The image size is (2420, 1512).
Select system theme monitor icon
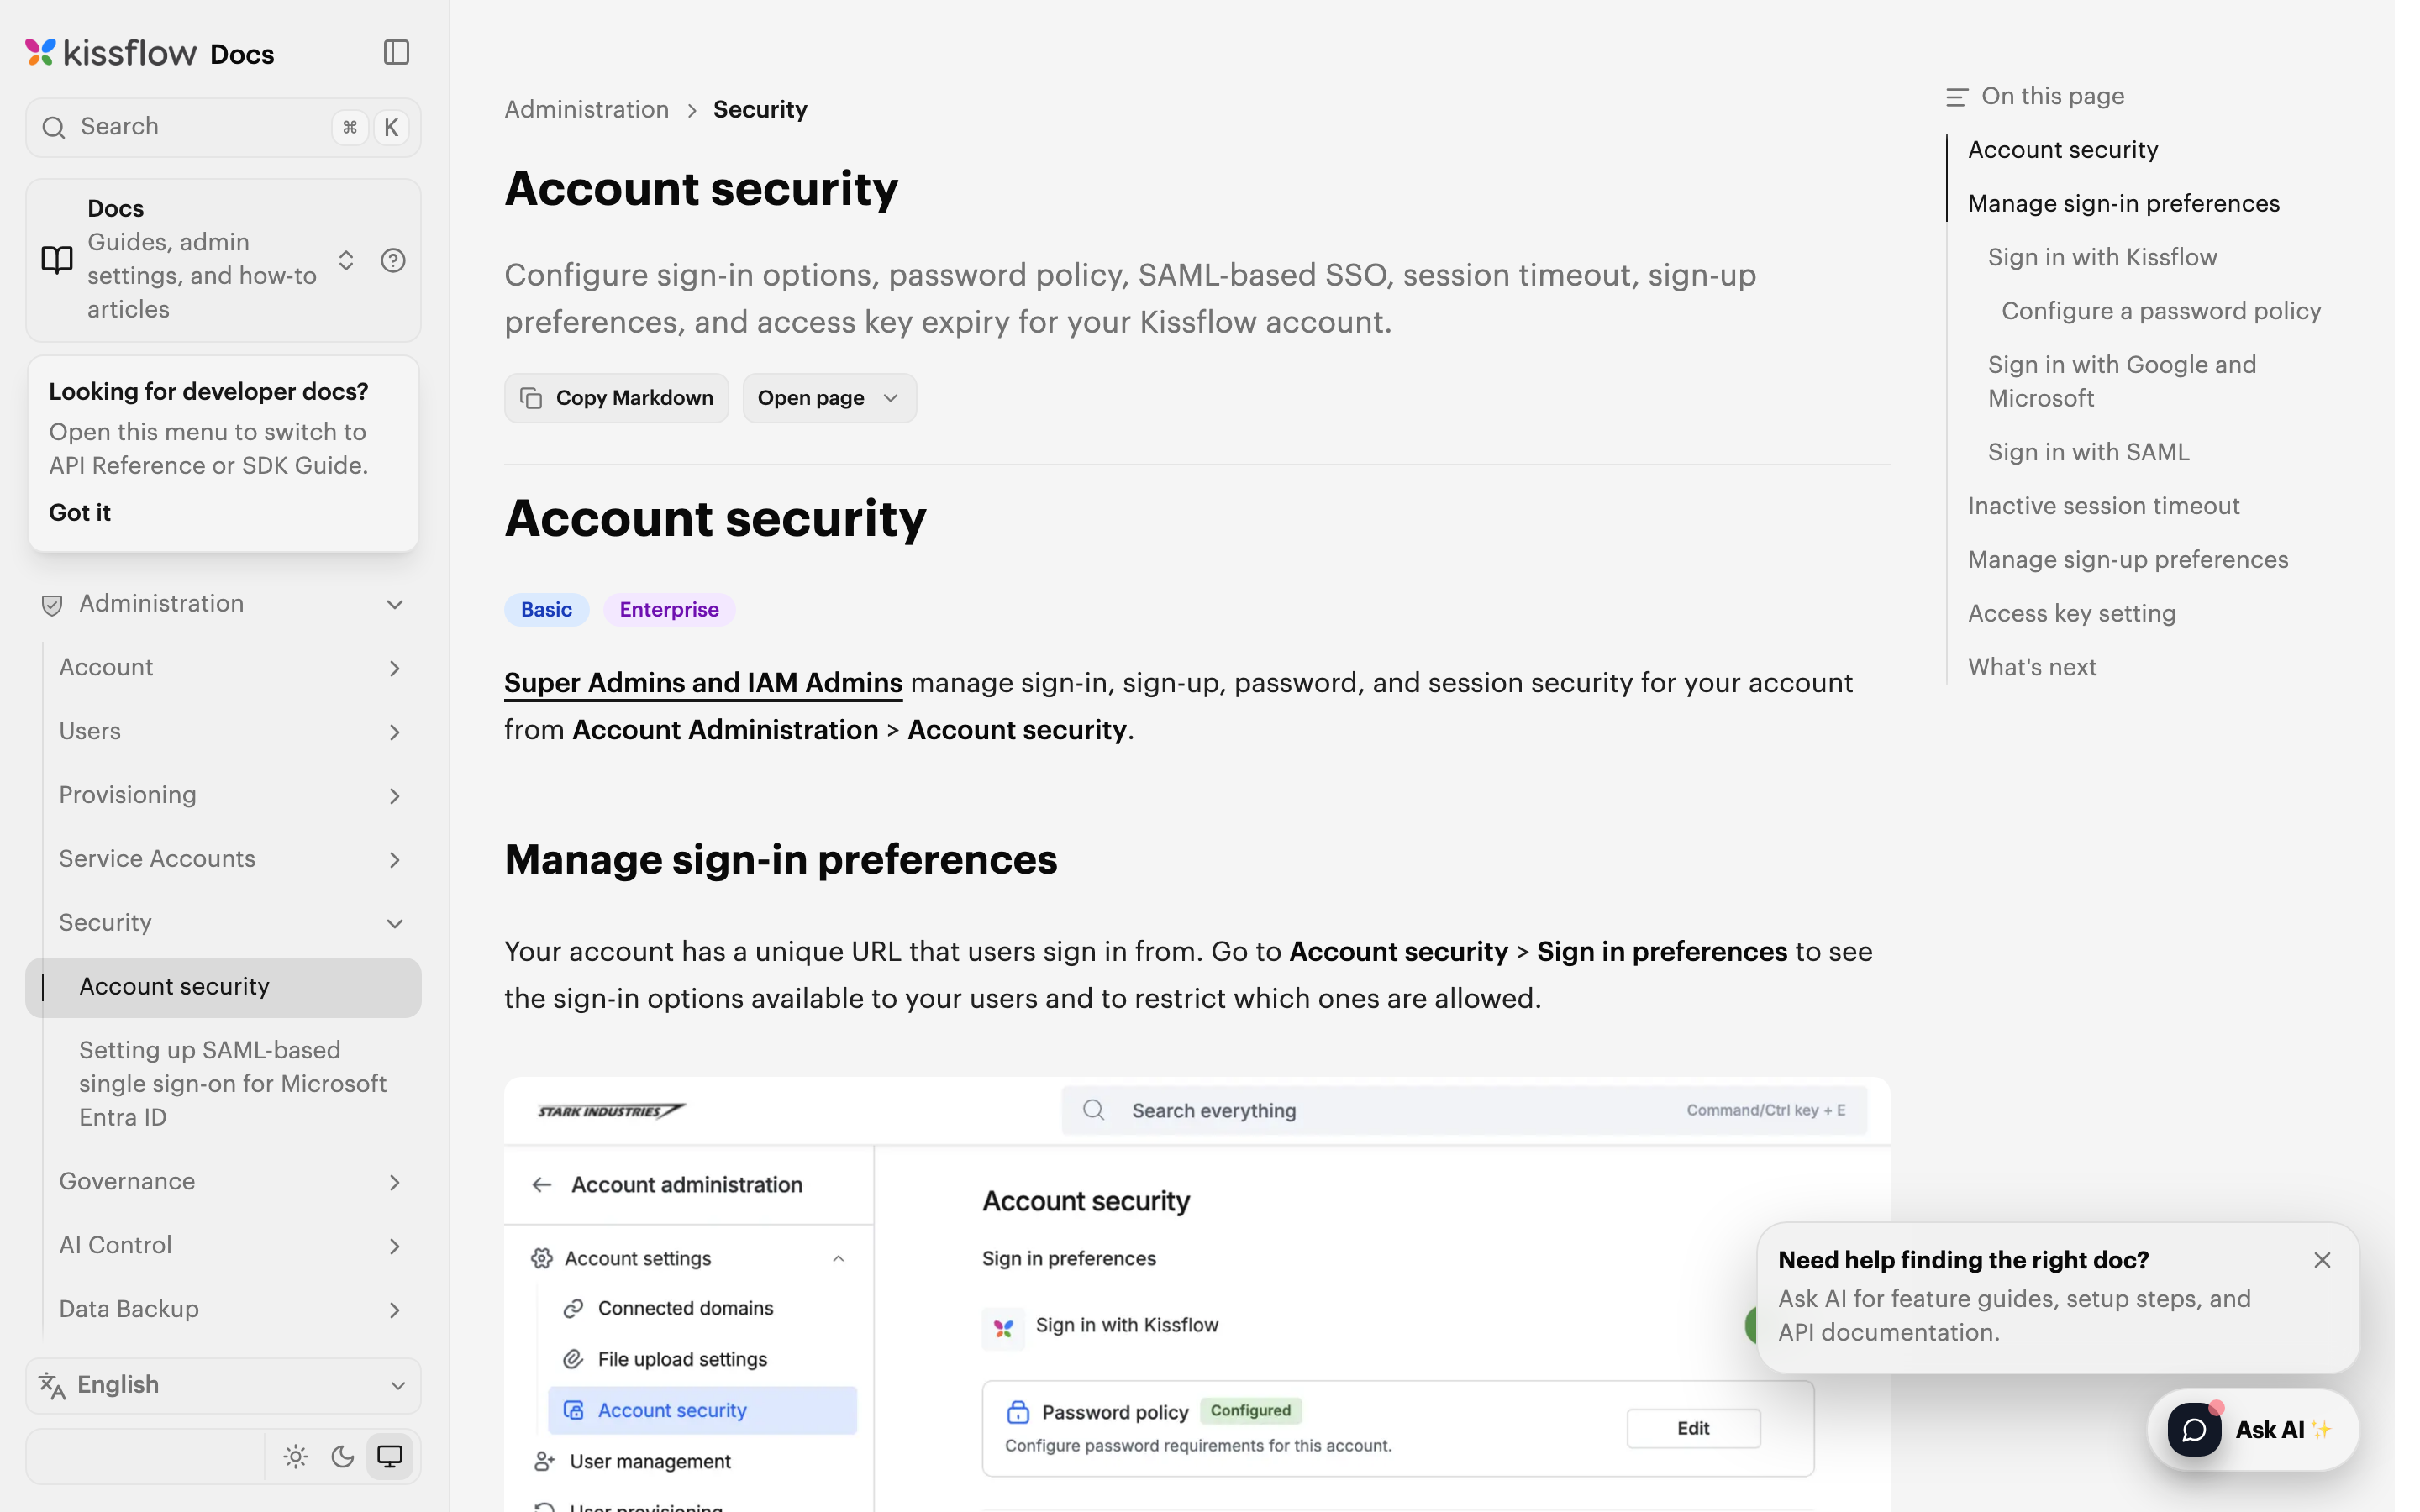coord(390,1456)
